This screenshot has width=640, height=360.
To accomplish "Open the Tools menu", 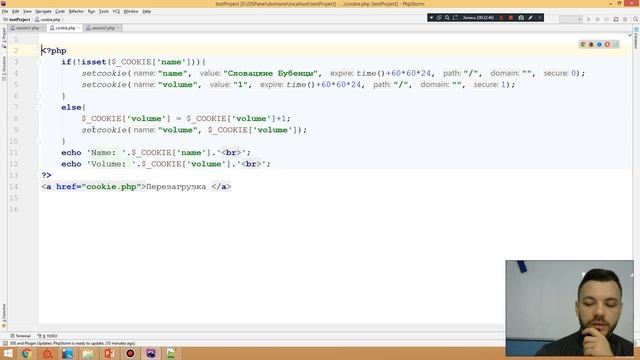I will (104, 11).
